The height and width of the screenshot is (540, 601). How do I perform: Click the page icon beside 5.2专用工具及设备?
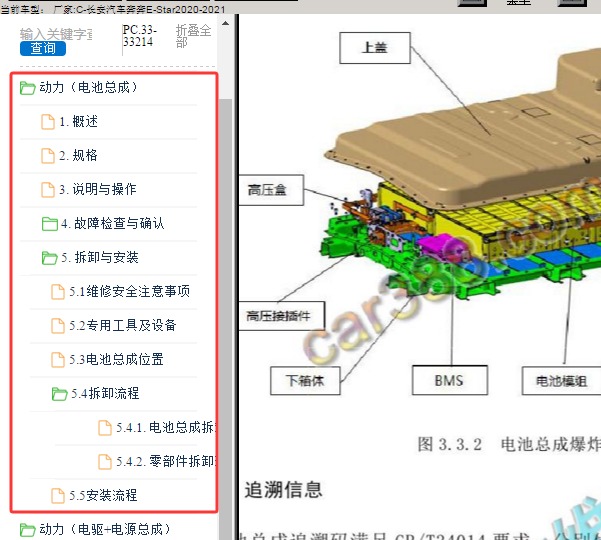coord(58,326)
